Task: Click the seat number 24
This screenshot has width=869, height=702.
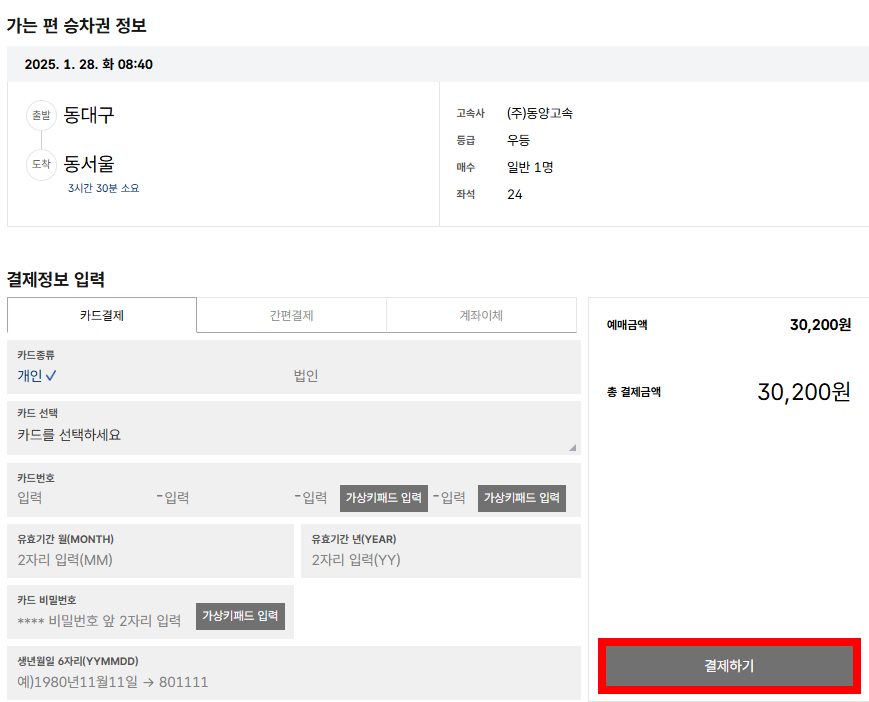Action: point(515,194)
